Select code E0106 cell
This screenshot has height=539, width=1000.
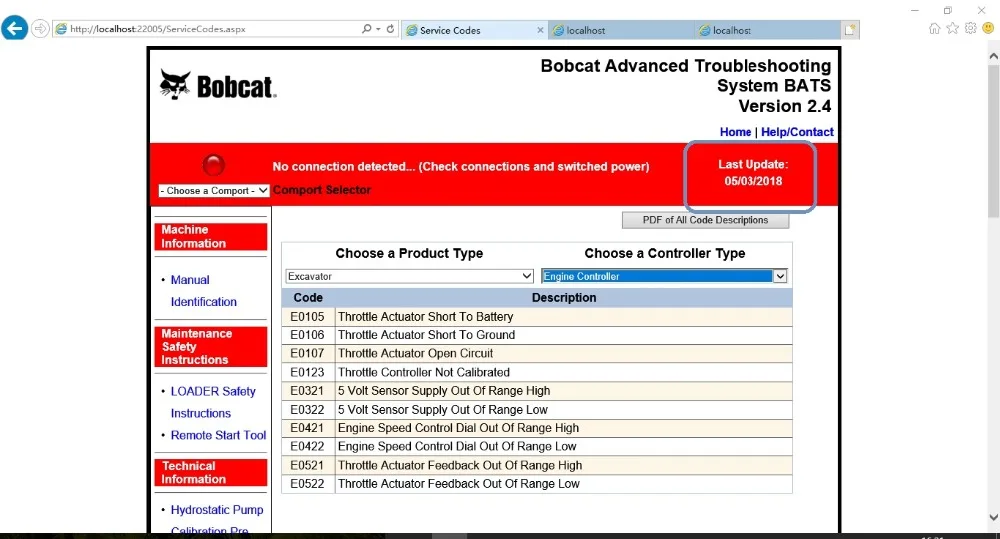[307, 335]
